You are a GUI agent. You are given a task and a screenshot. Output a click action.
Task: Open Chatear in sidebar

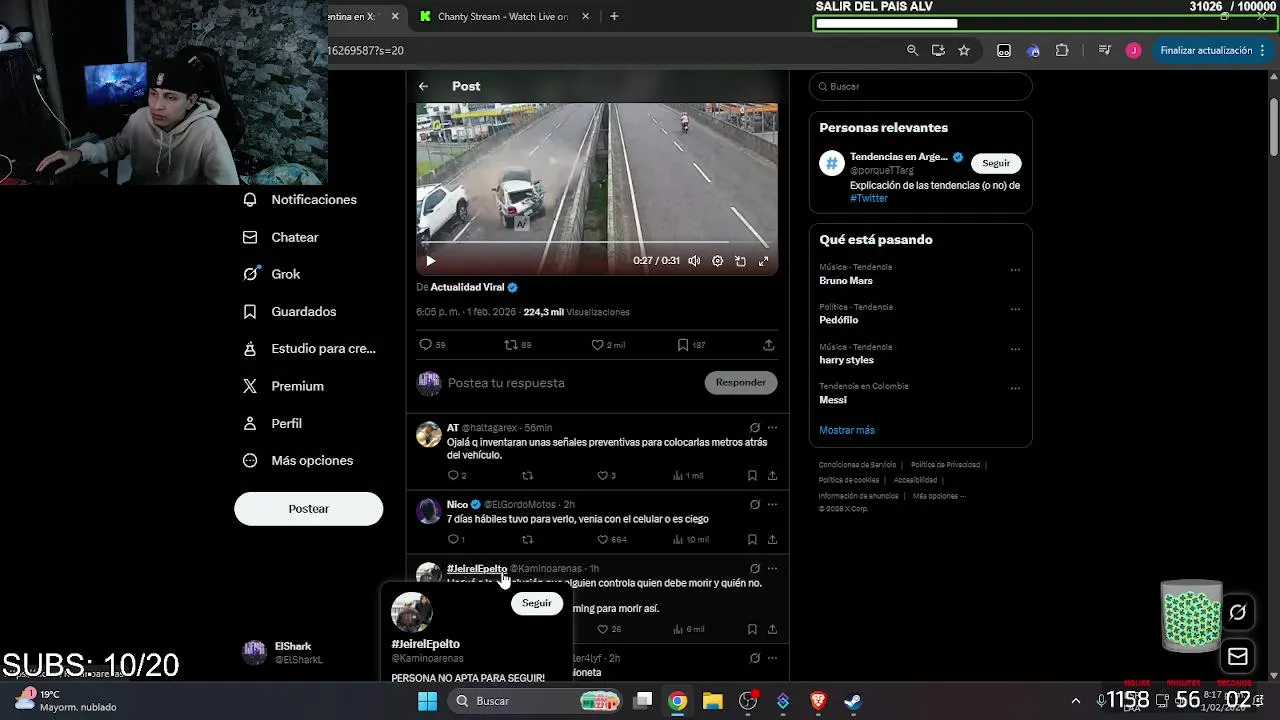(281, 238)
